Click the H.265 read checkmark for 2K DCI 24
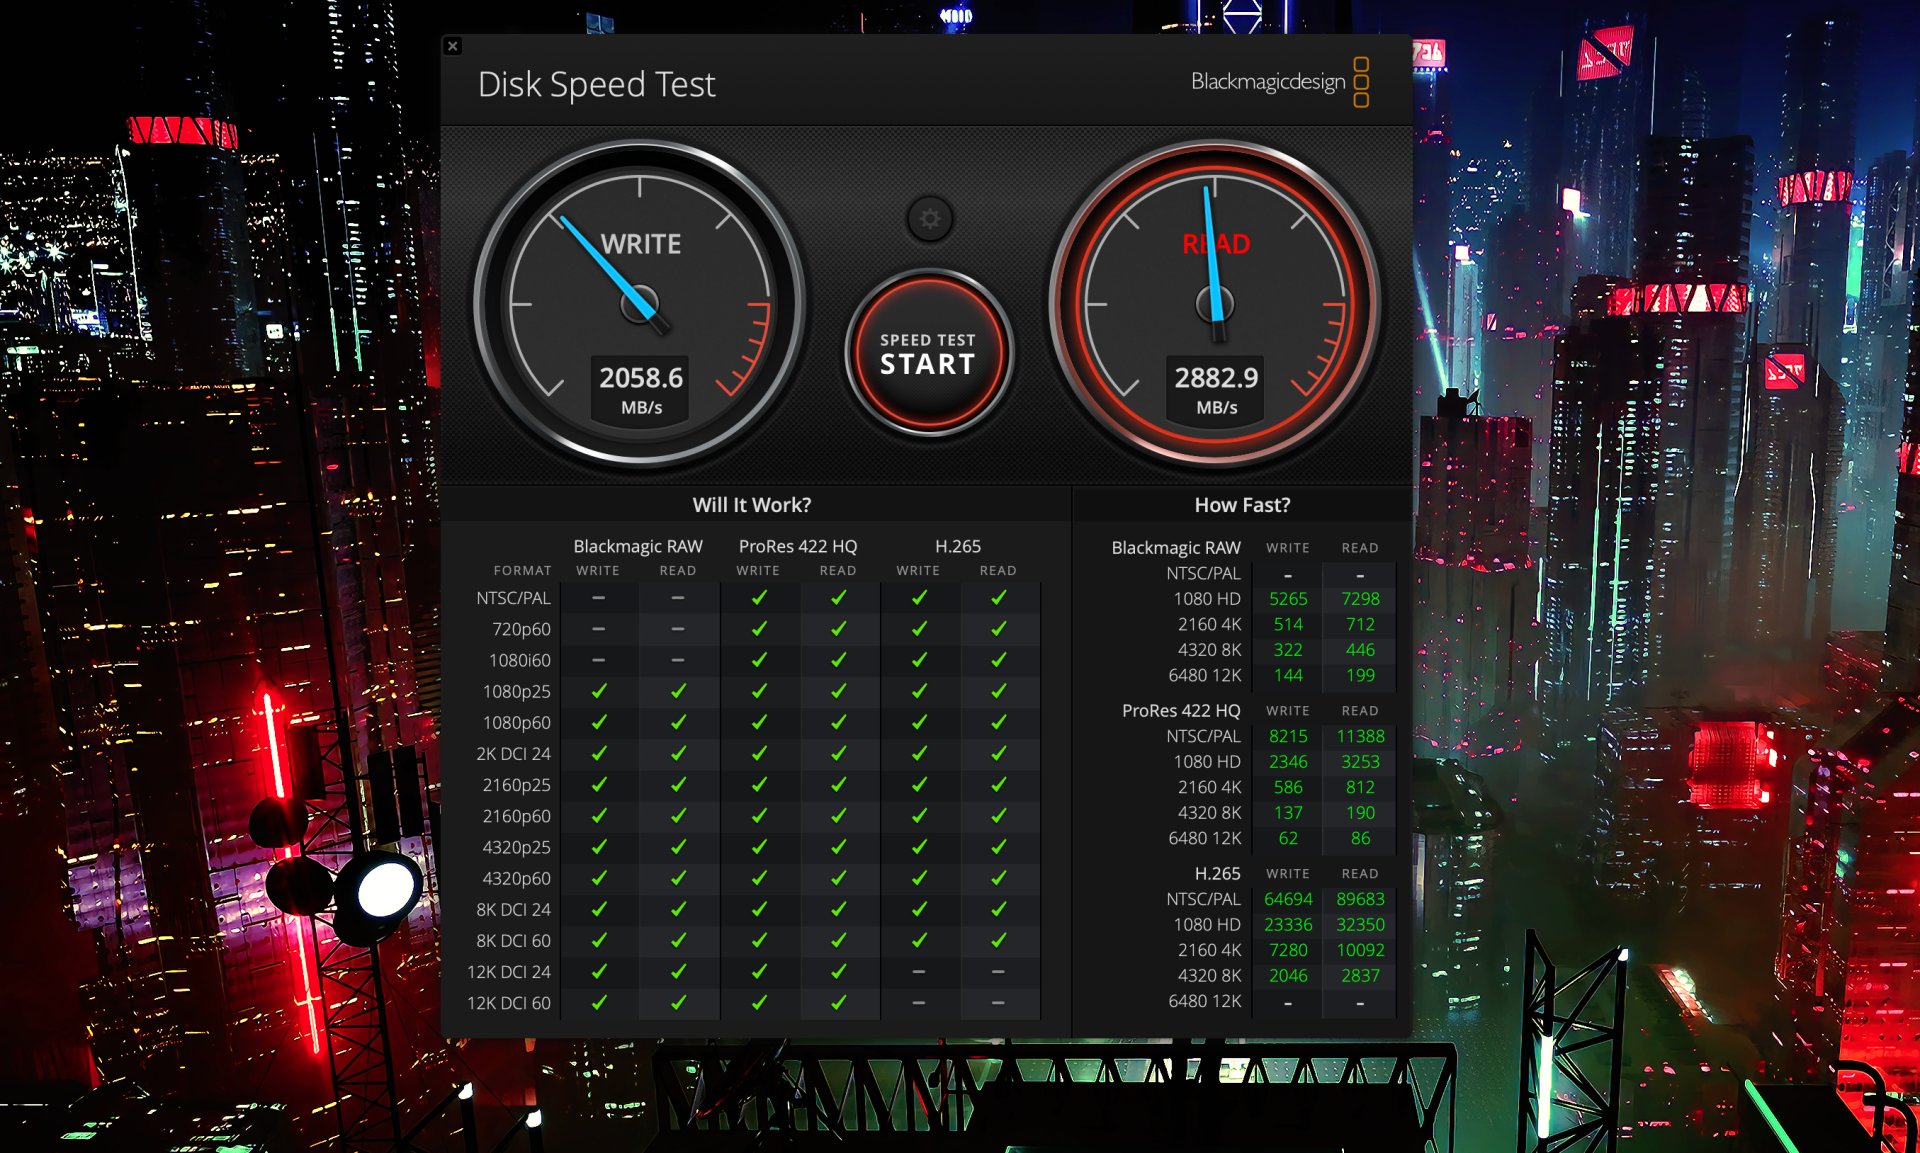 tap(998, 754)
